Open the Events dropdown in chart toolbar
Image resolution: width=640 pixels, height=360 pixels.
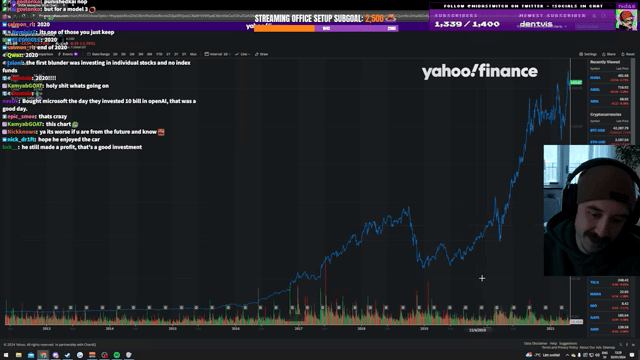coord(67,54)
